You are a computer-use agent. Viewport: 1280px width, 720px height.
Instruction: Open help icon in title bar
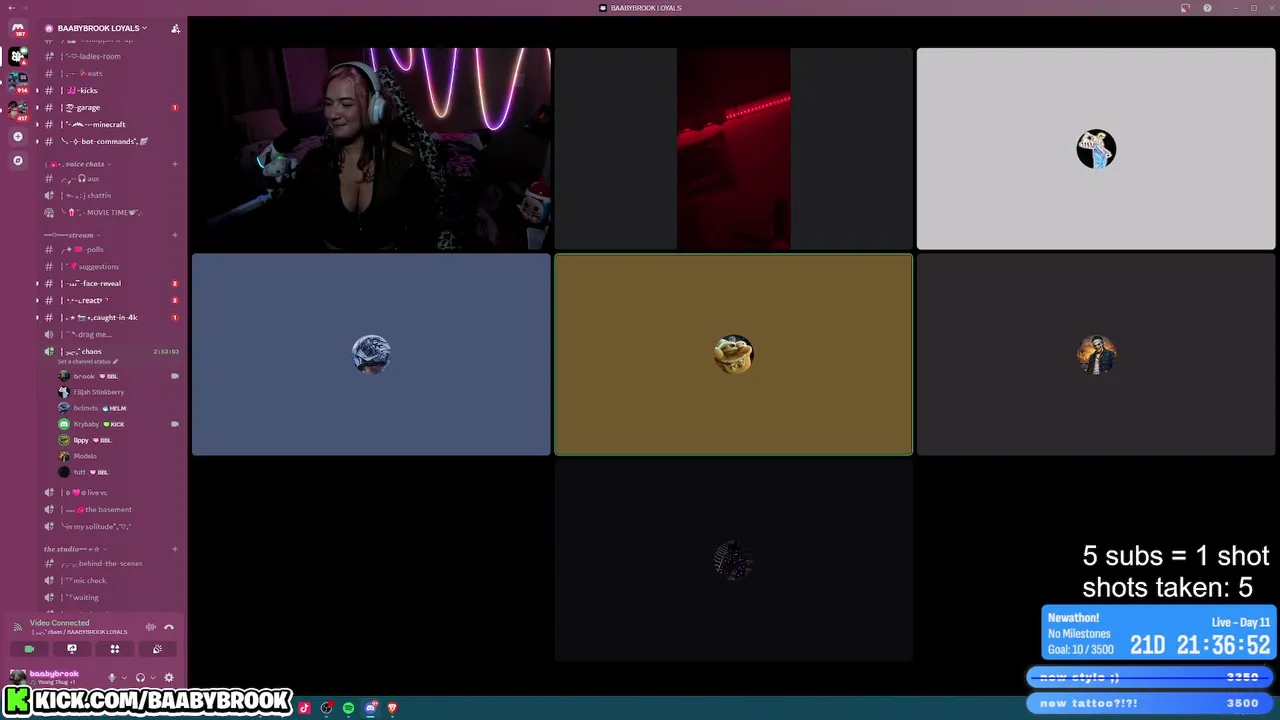point(1207,8)
